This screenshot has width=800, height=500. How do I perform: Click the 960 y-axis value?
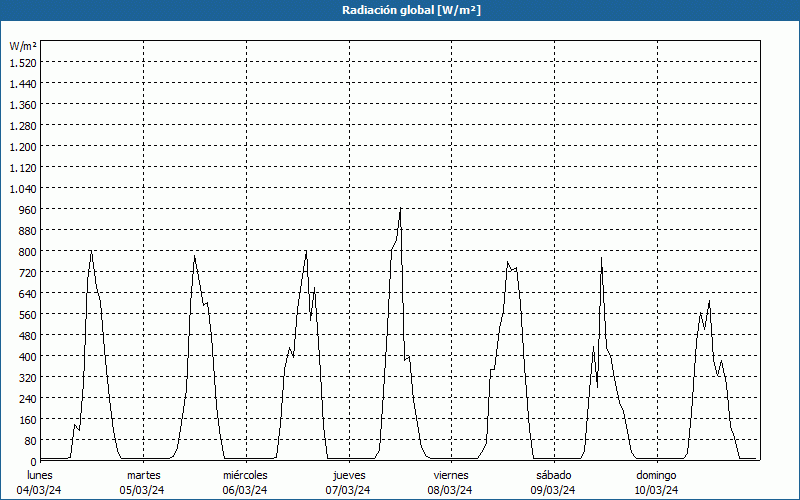click(x=28, y=210)
